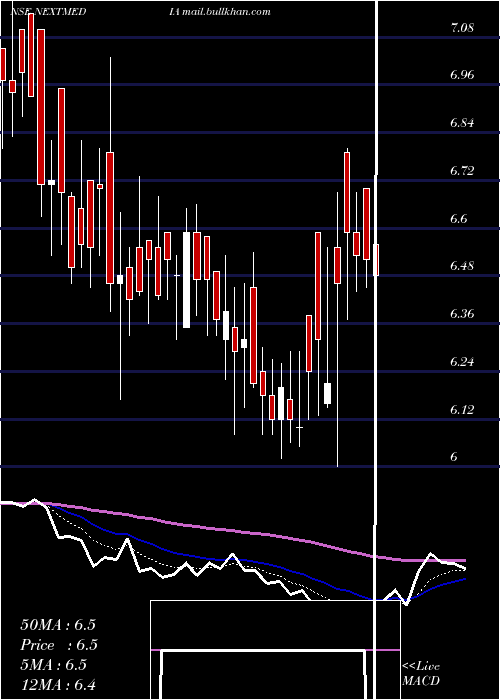Screen dimensions: 500x700
Task: Click the 6.6 price axis label
Action: coord(459,218)
